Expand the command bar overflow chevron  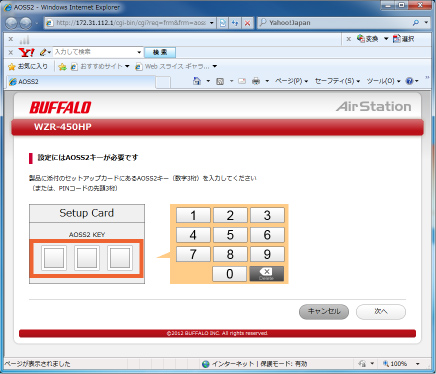(x=427, y=78)
